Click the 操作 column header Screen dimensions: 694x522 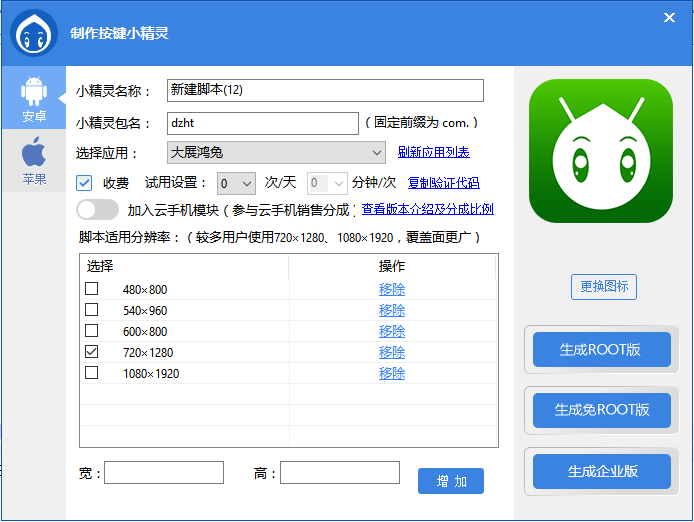pyautogui.click(x=392, y=267)
